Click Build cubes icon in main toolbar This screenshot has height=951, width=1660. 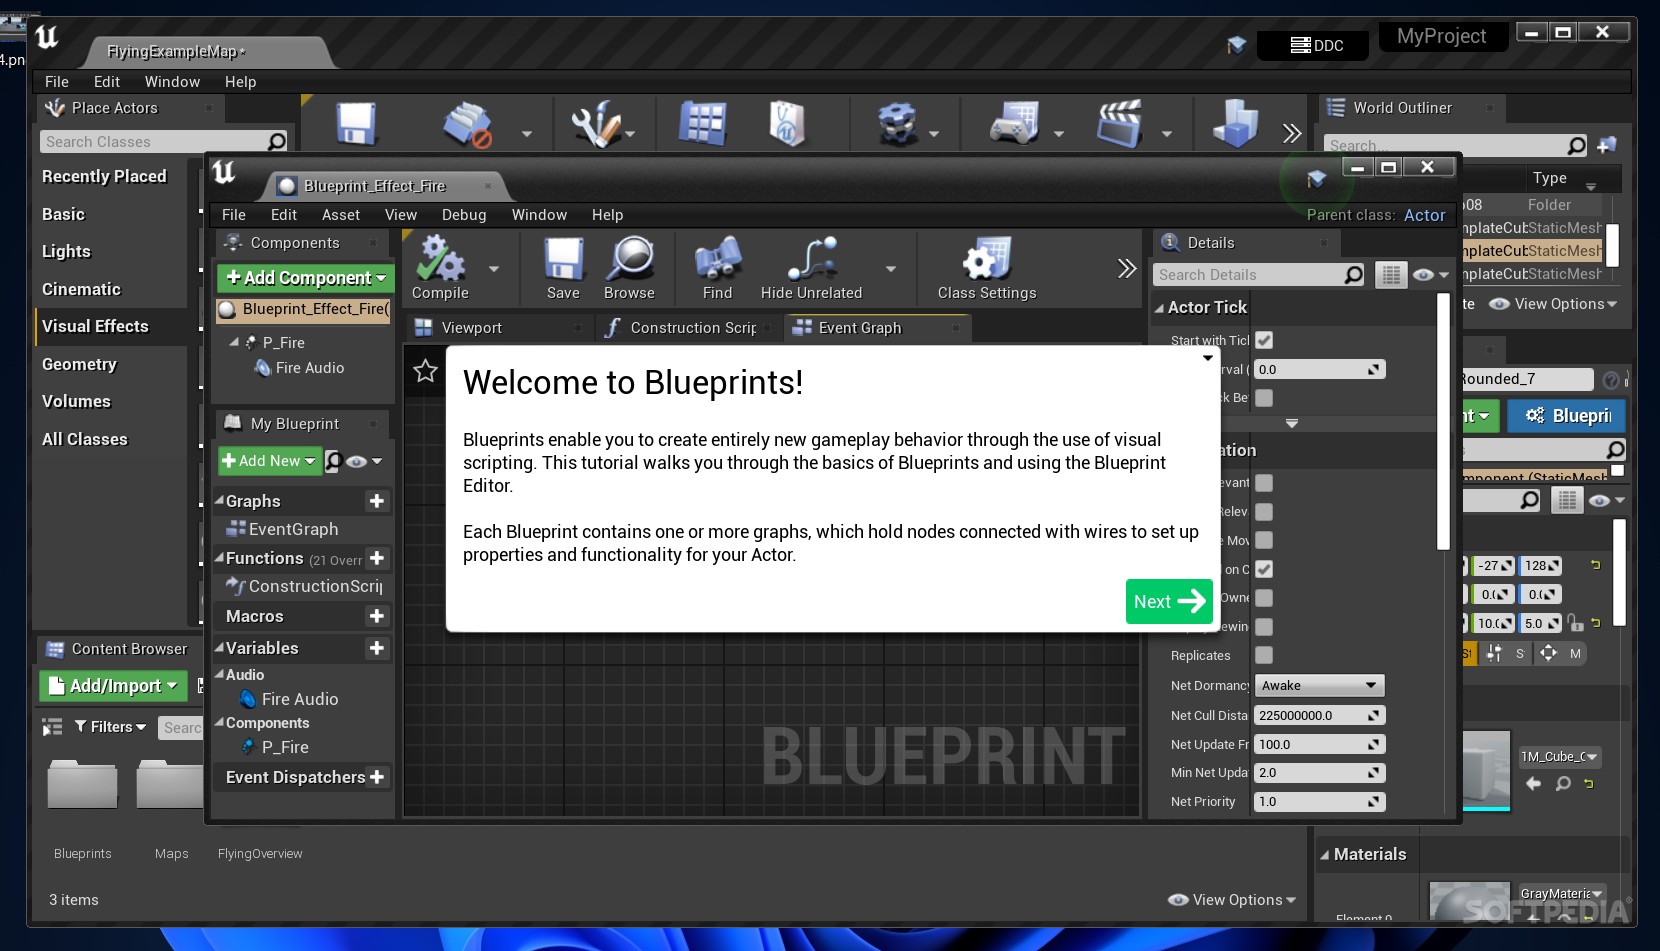tap(1236, 125)
